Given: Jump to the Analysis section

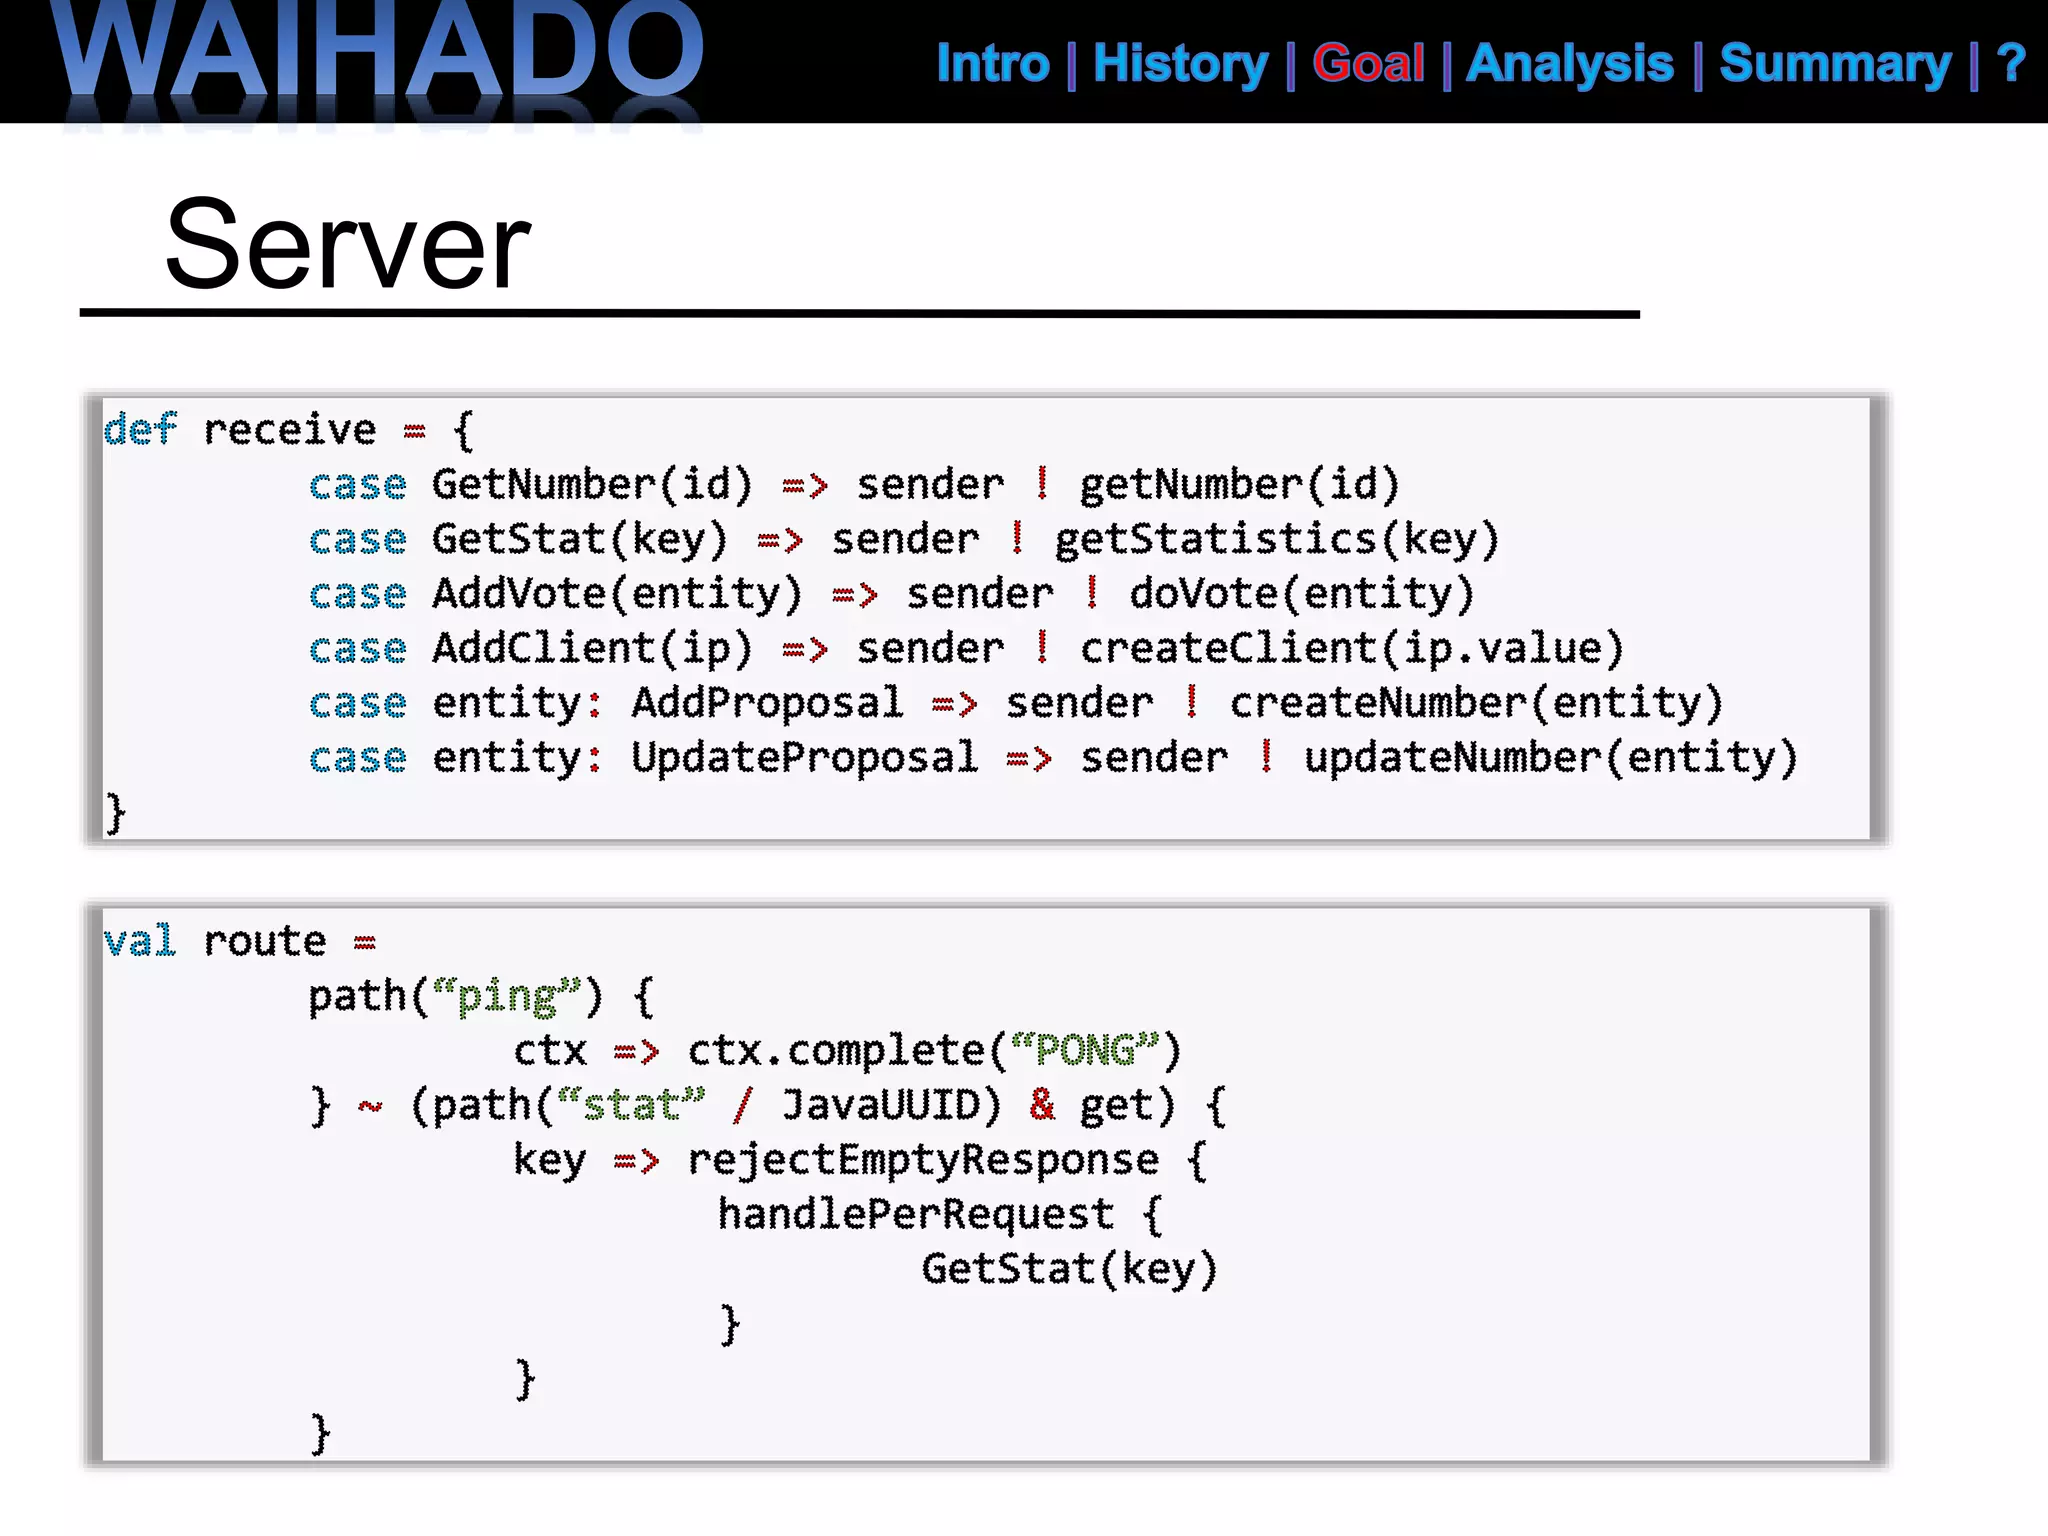Looking at the screenshot, I should (x=1570, y=63).
